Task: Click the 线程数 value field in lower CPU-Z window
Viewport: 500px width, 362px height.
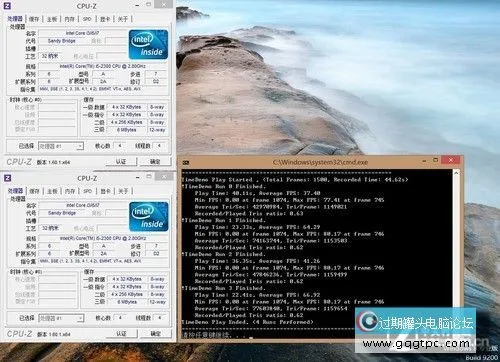Action: [x=160, y=318]
